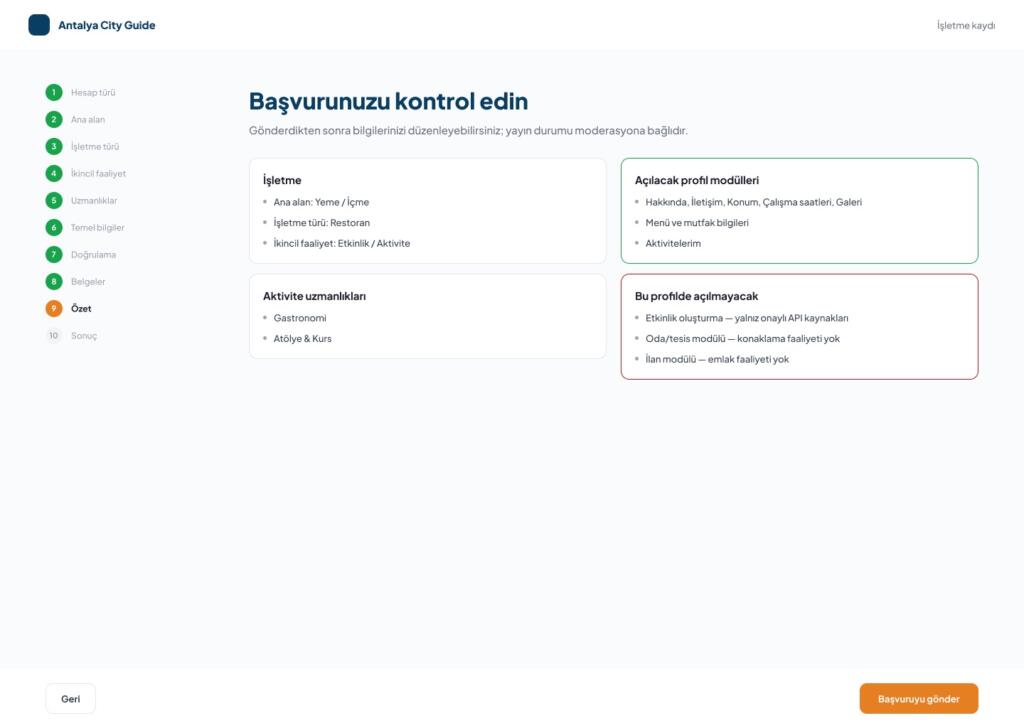The width and height of the screenshot is (1024, 728).
Task: Click the İşletme card title
Action: click(282, 180)
